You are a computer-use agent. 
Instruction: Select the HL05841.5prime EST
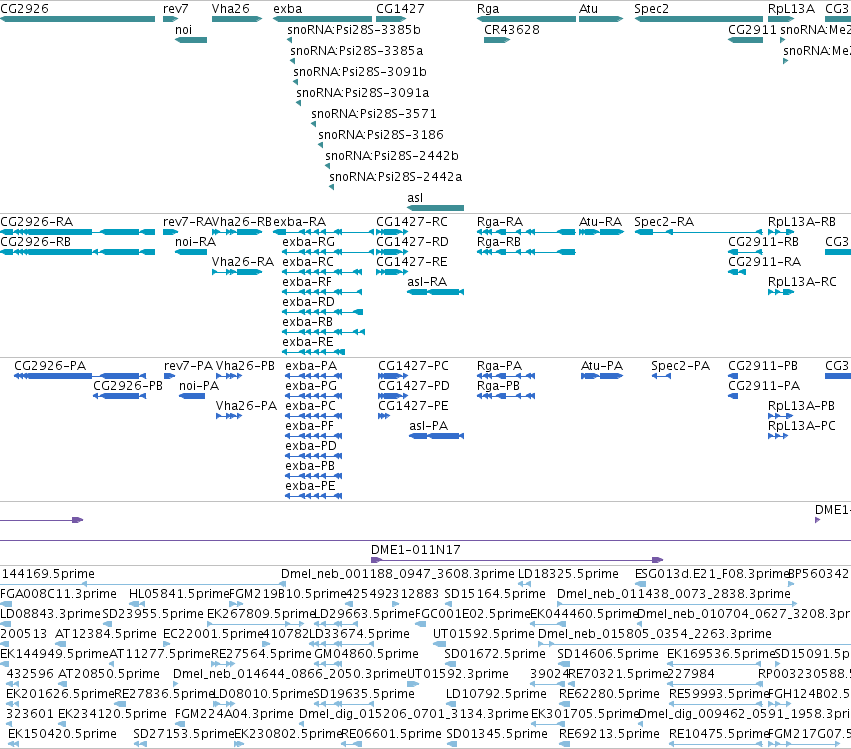(x=137, y=604)
